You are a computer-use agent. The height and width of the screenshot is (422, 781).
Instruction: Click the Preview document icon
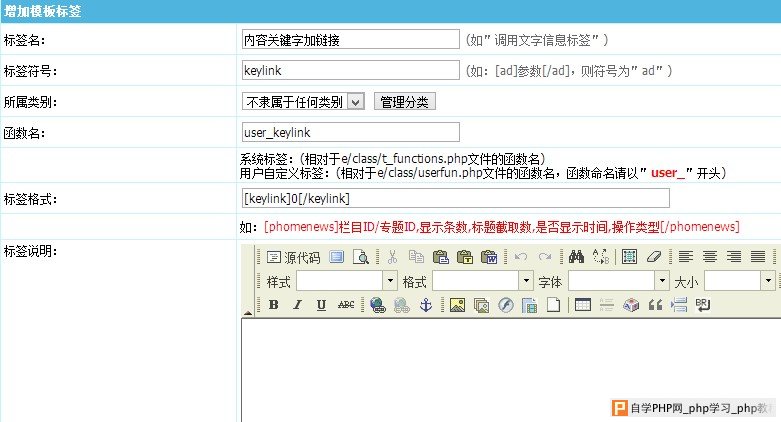[359, 257]
